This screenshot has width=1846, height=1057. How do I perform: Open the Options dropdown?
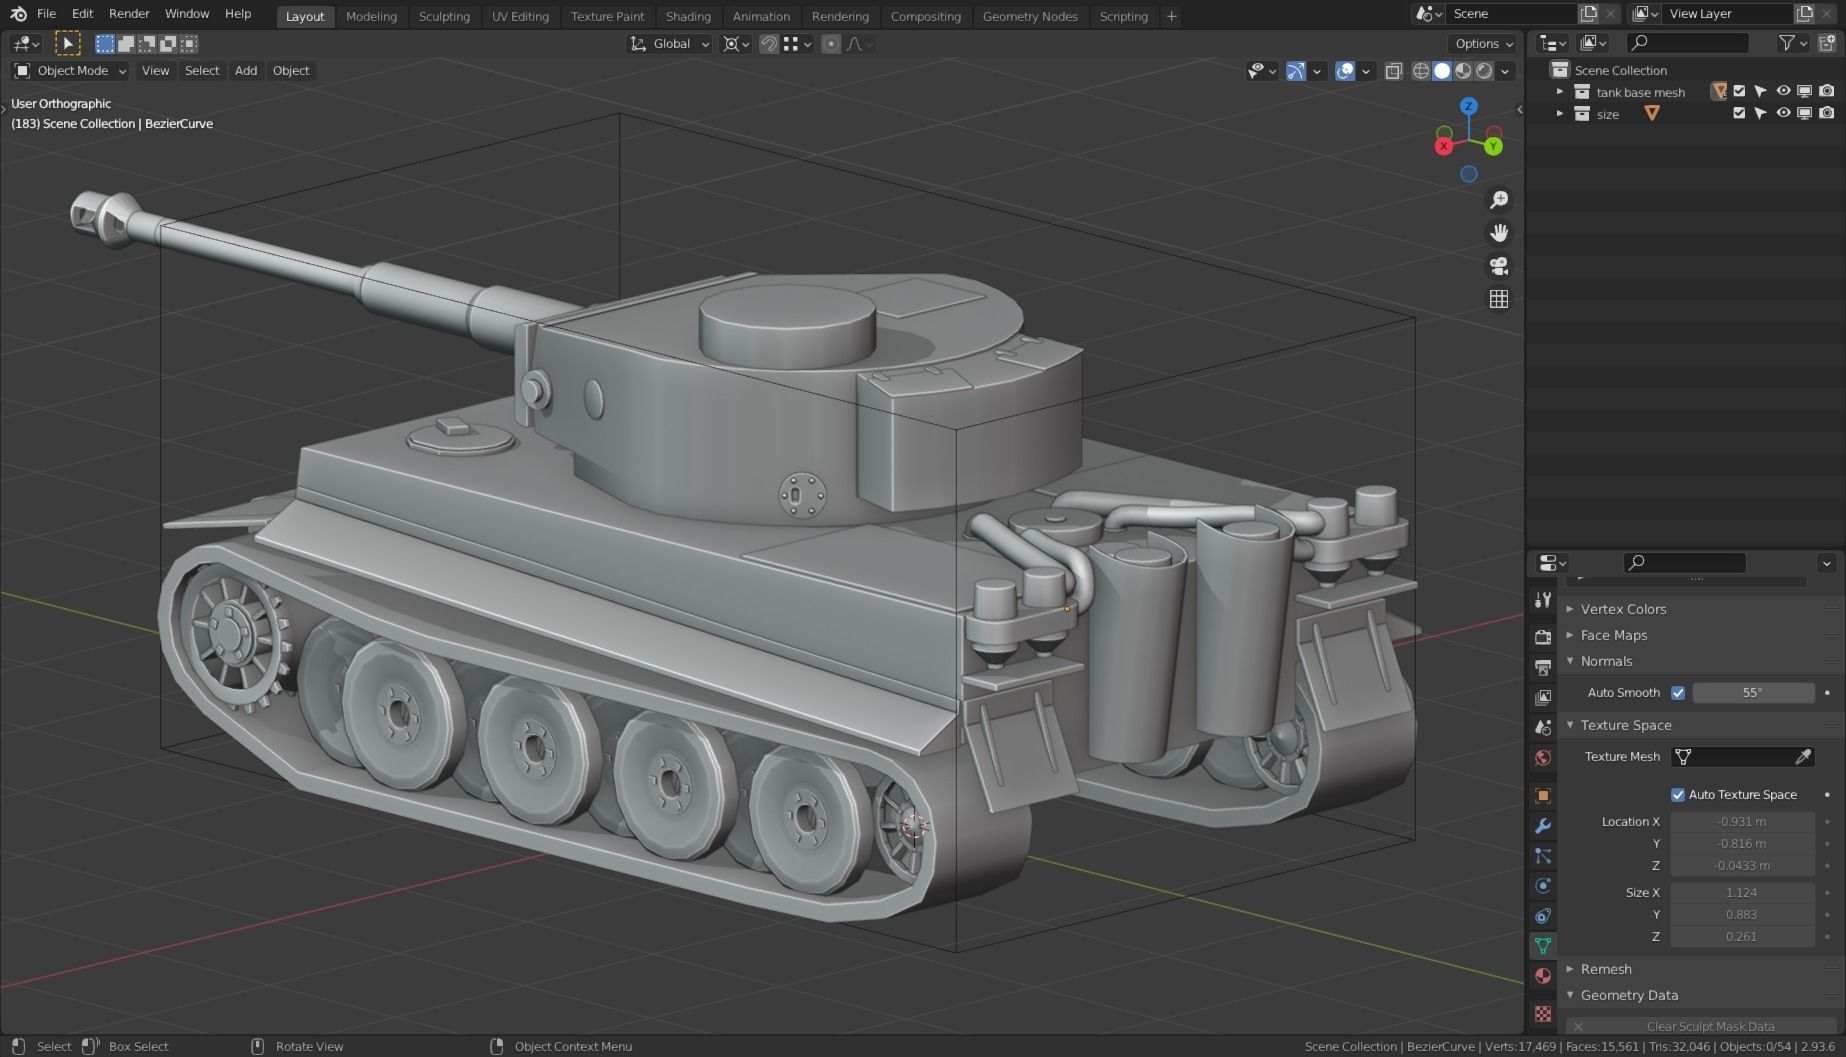pos(1484,44)
